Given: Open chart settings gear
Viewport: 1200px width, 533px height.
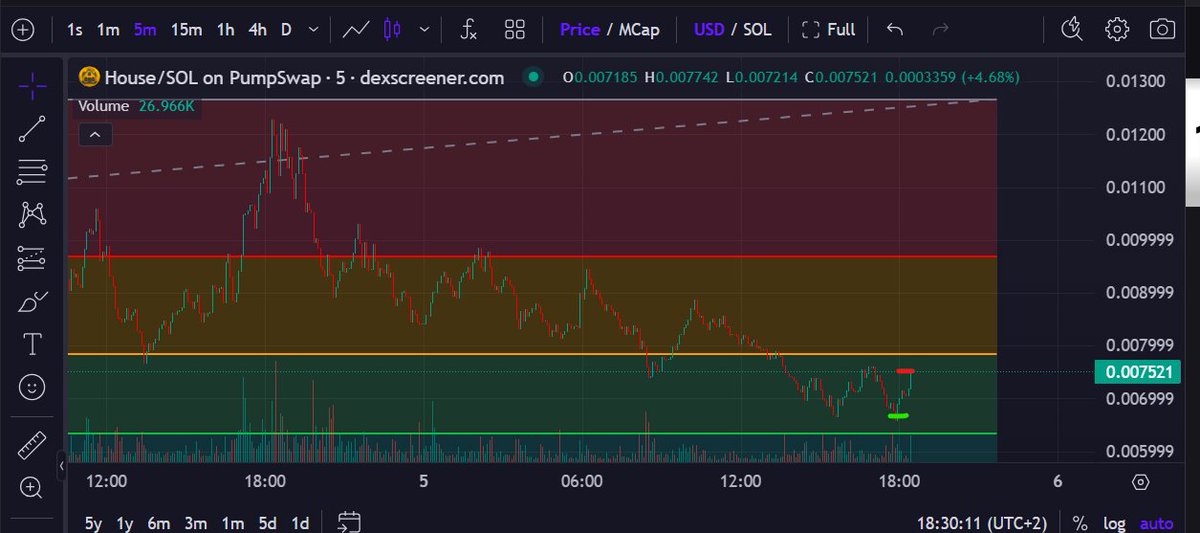Looking at the screenshot, I should click(x=1117, y=29).
